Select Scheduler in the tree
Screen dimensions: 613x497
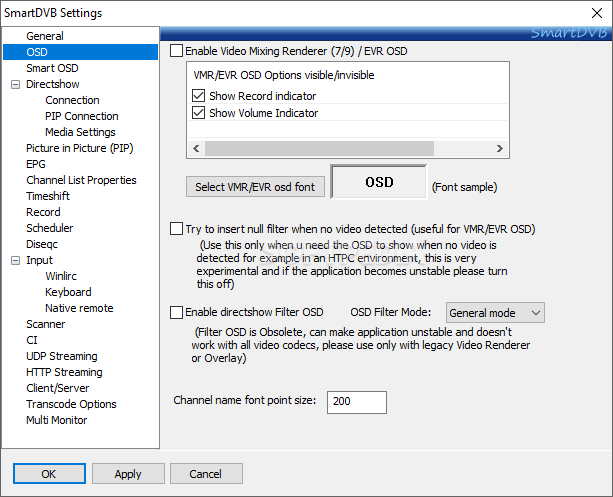[50, 228]
